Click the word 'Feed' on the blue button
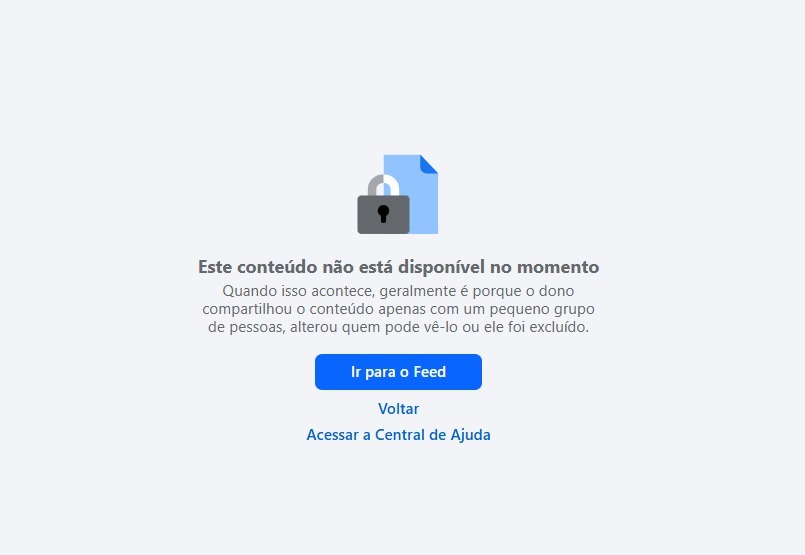The image size is (805, 555). 430,372
